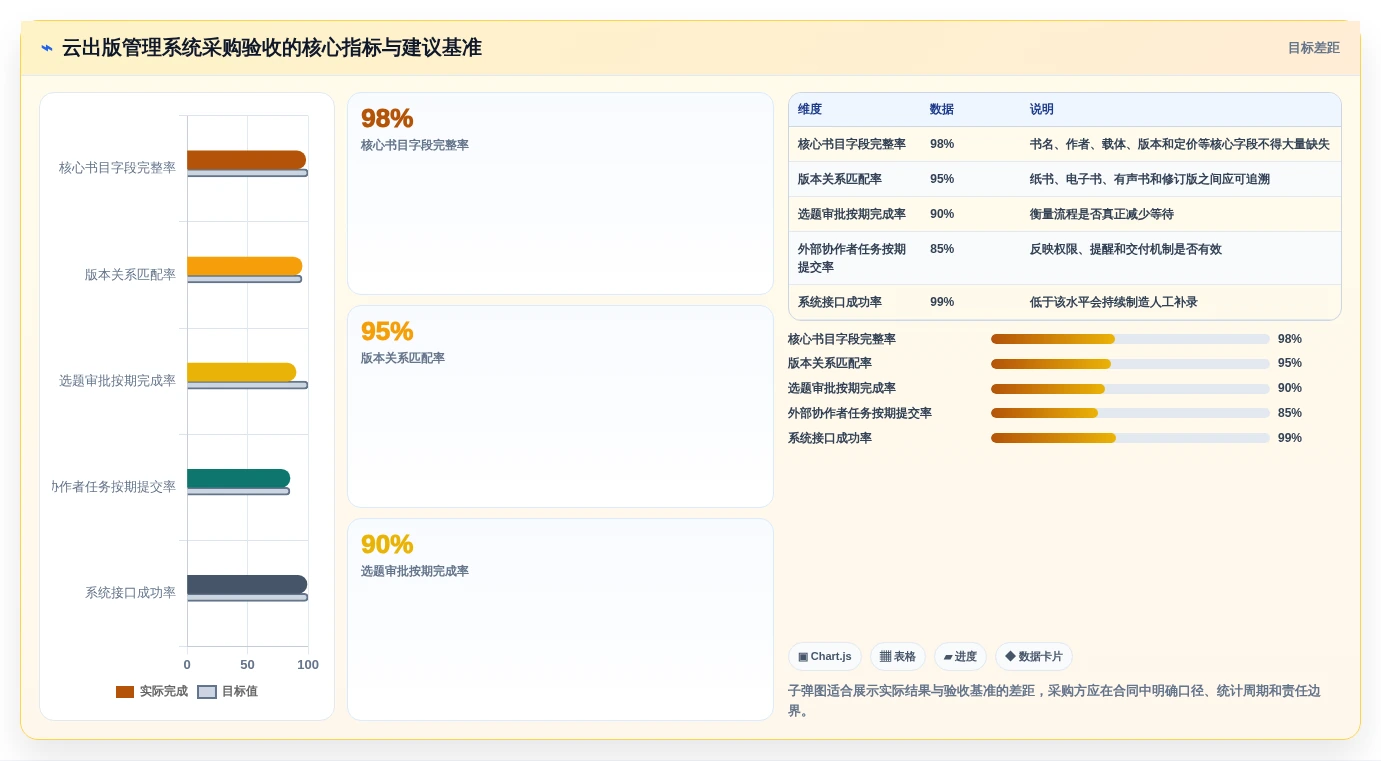
Task: Click the 系统接口成功率 99% progress bar
Action: pos(1130,438)
